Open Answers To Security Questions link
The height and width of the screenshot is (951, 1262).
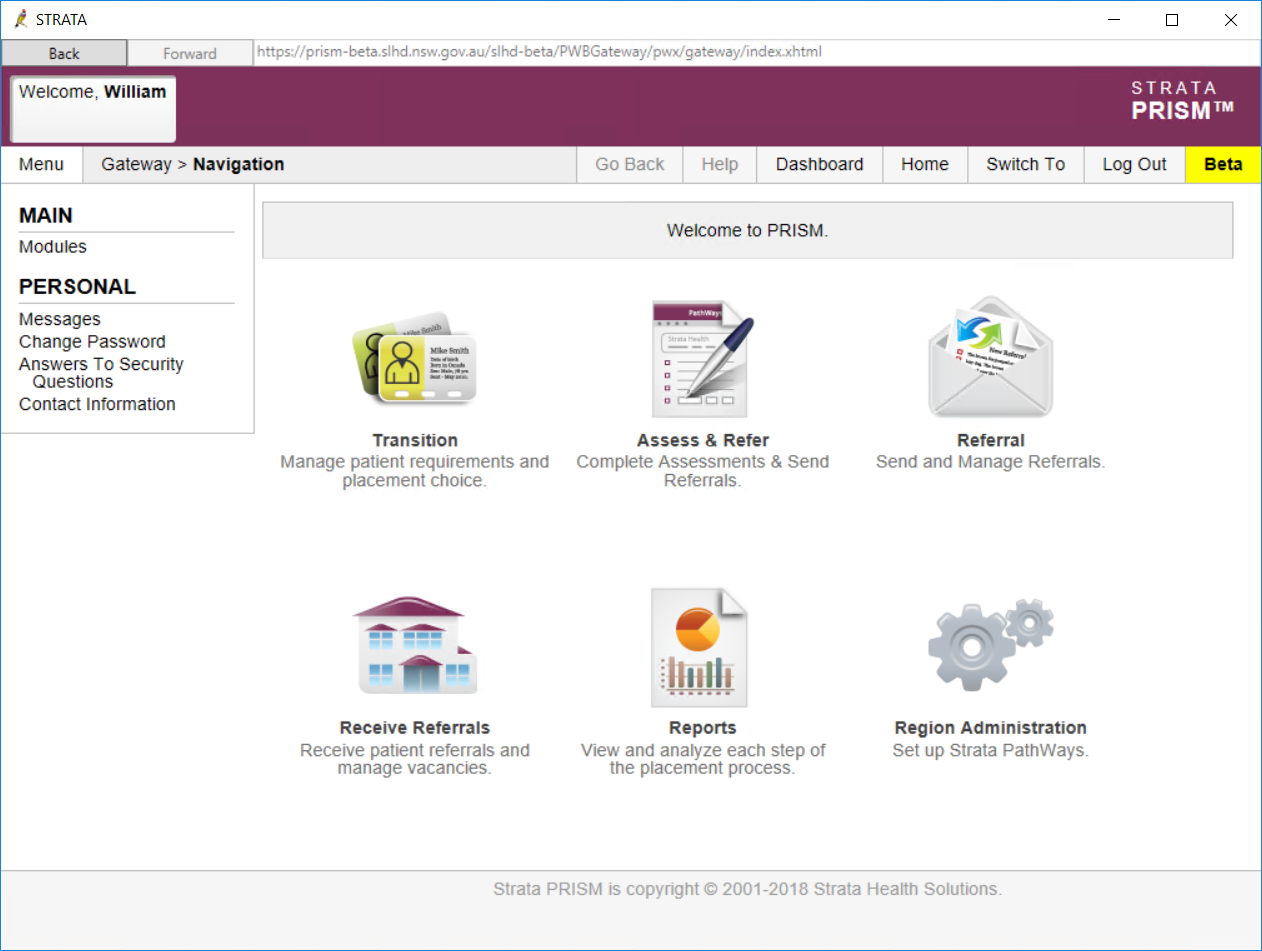pyautogui.click(x=101, y=373)
